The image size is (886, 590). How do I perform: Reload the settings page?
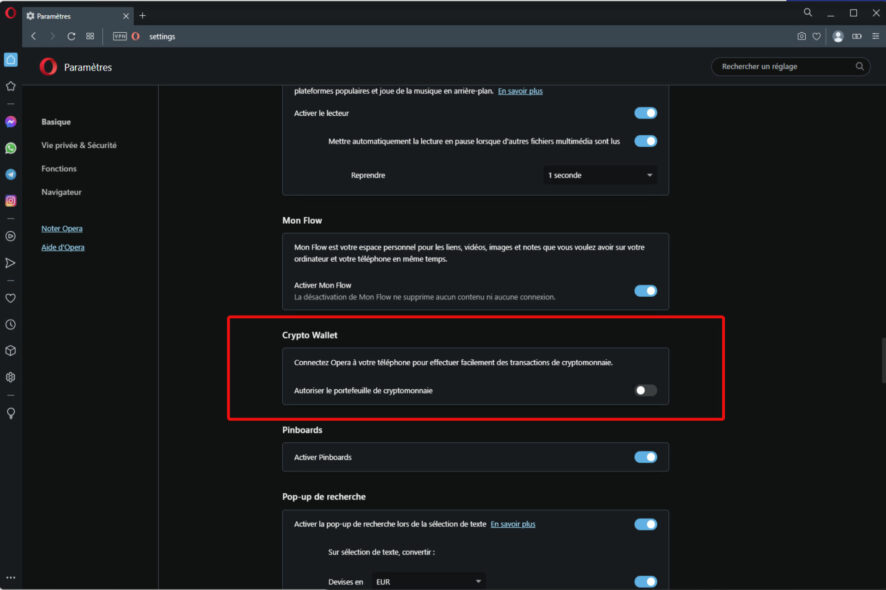(71, 36)
